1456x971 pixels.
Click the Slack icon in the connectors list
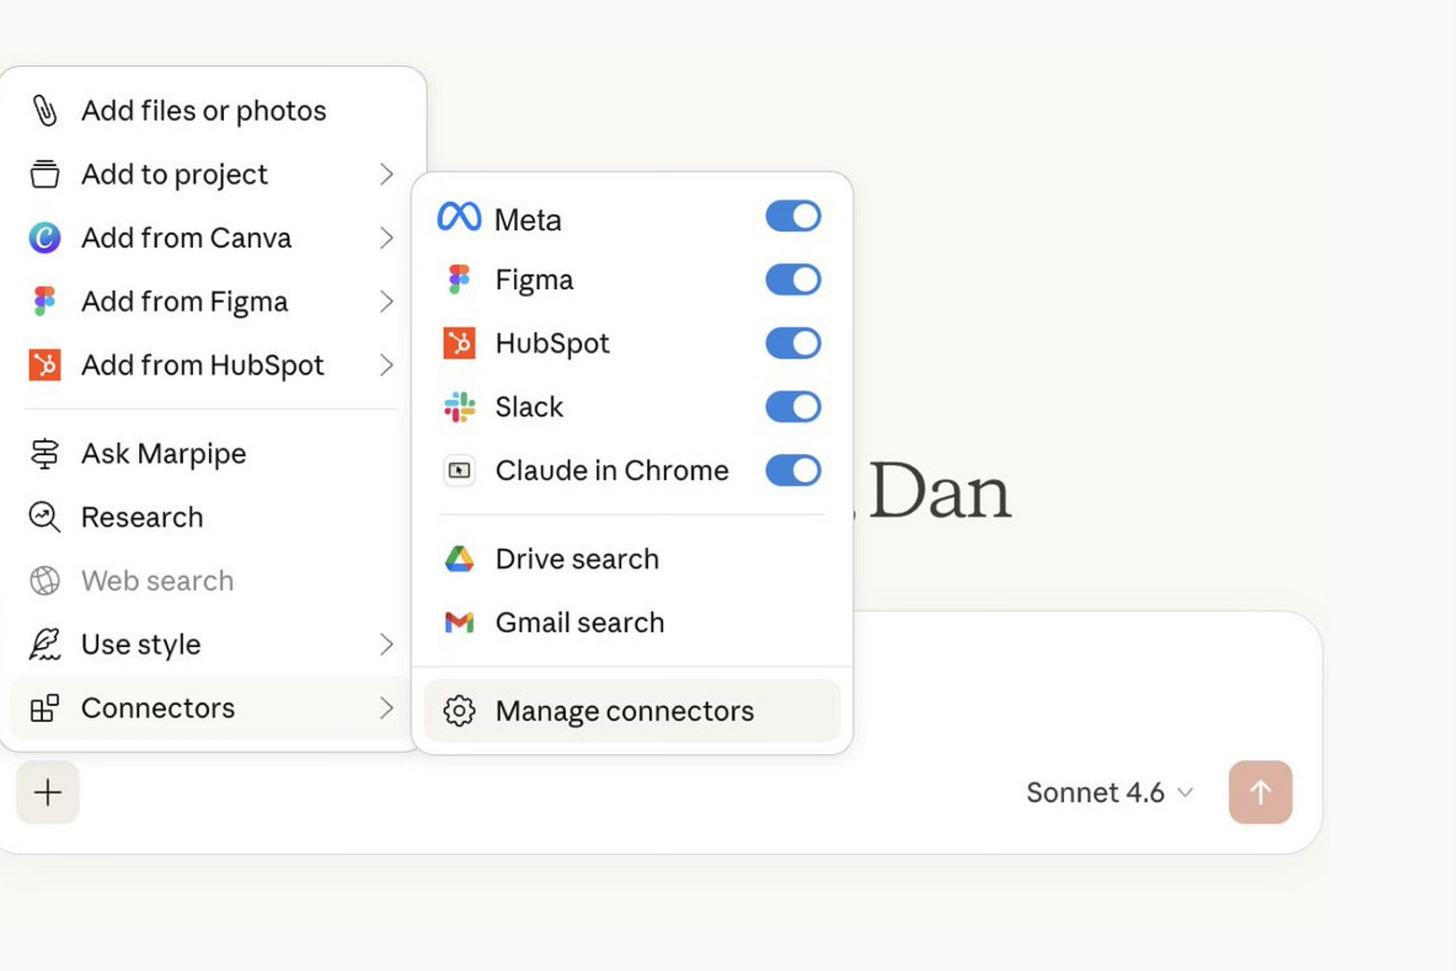tap(458, 407)
